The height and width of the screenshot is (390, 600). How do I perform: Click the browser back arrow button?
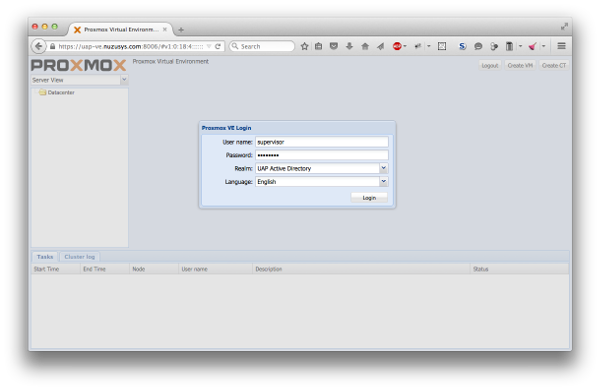39,46
